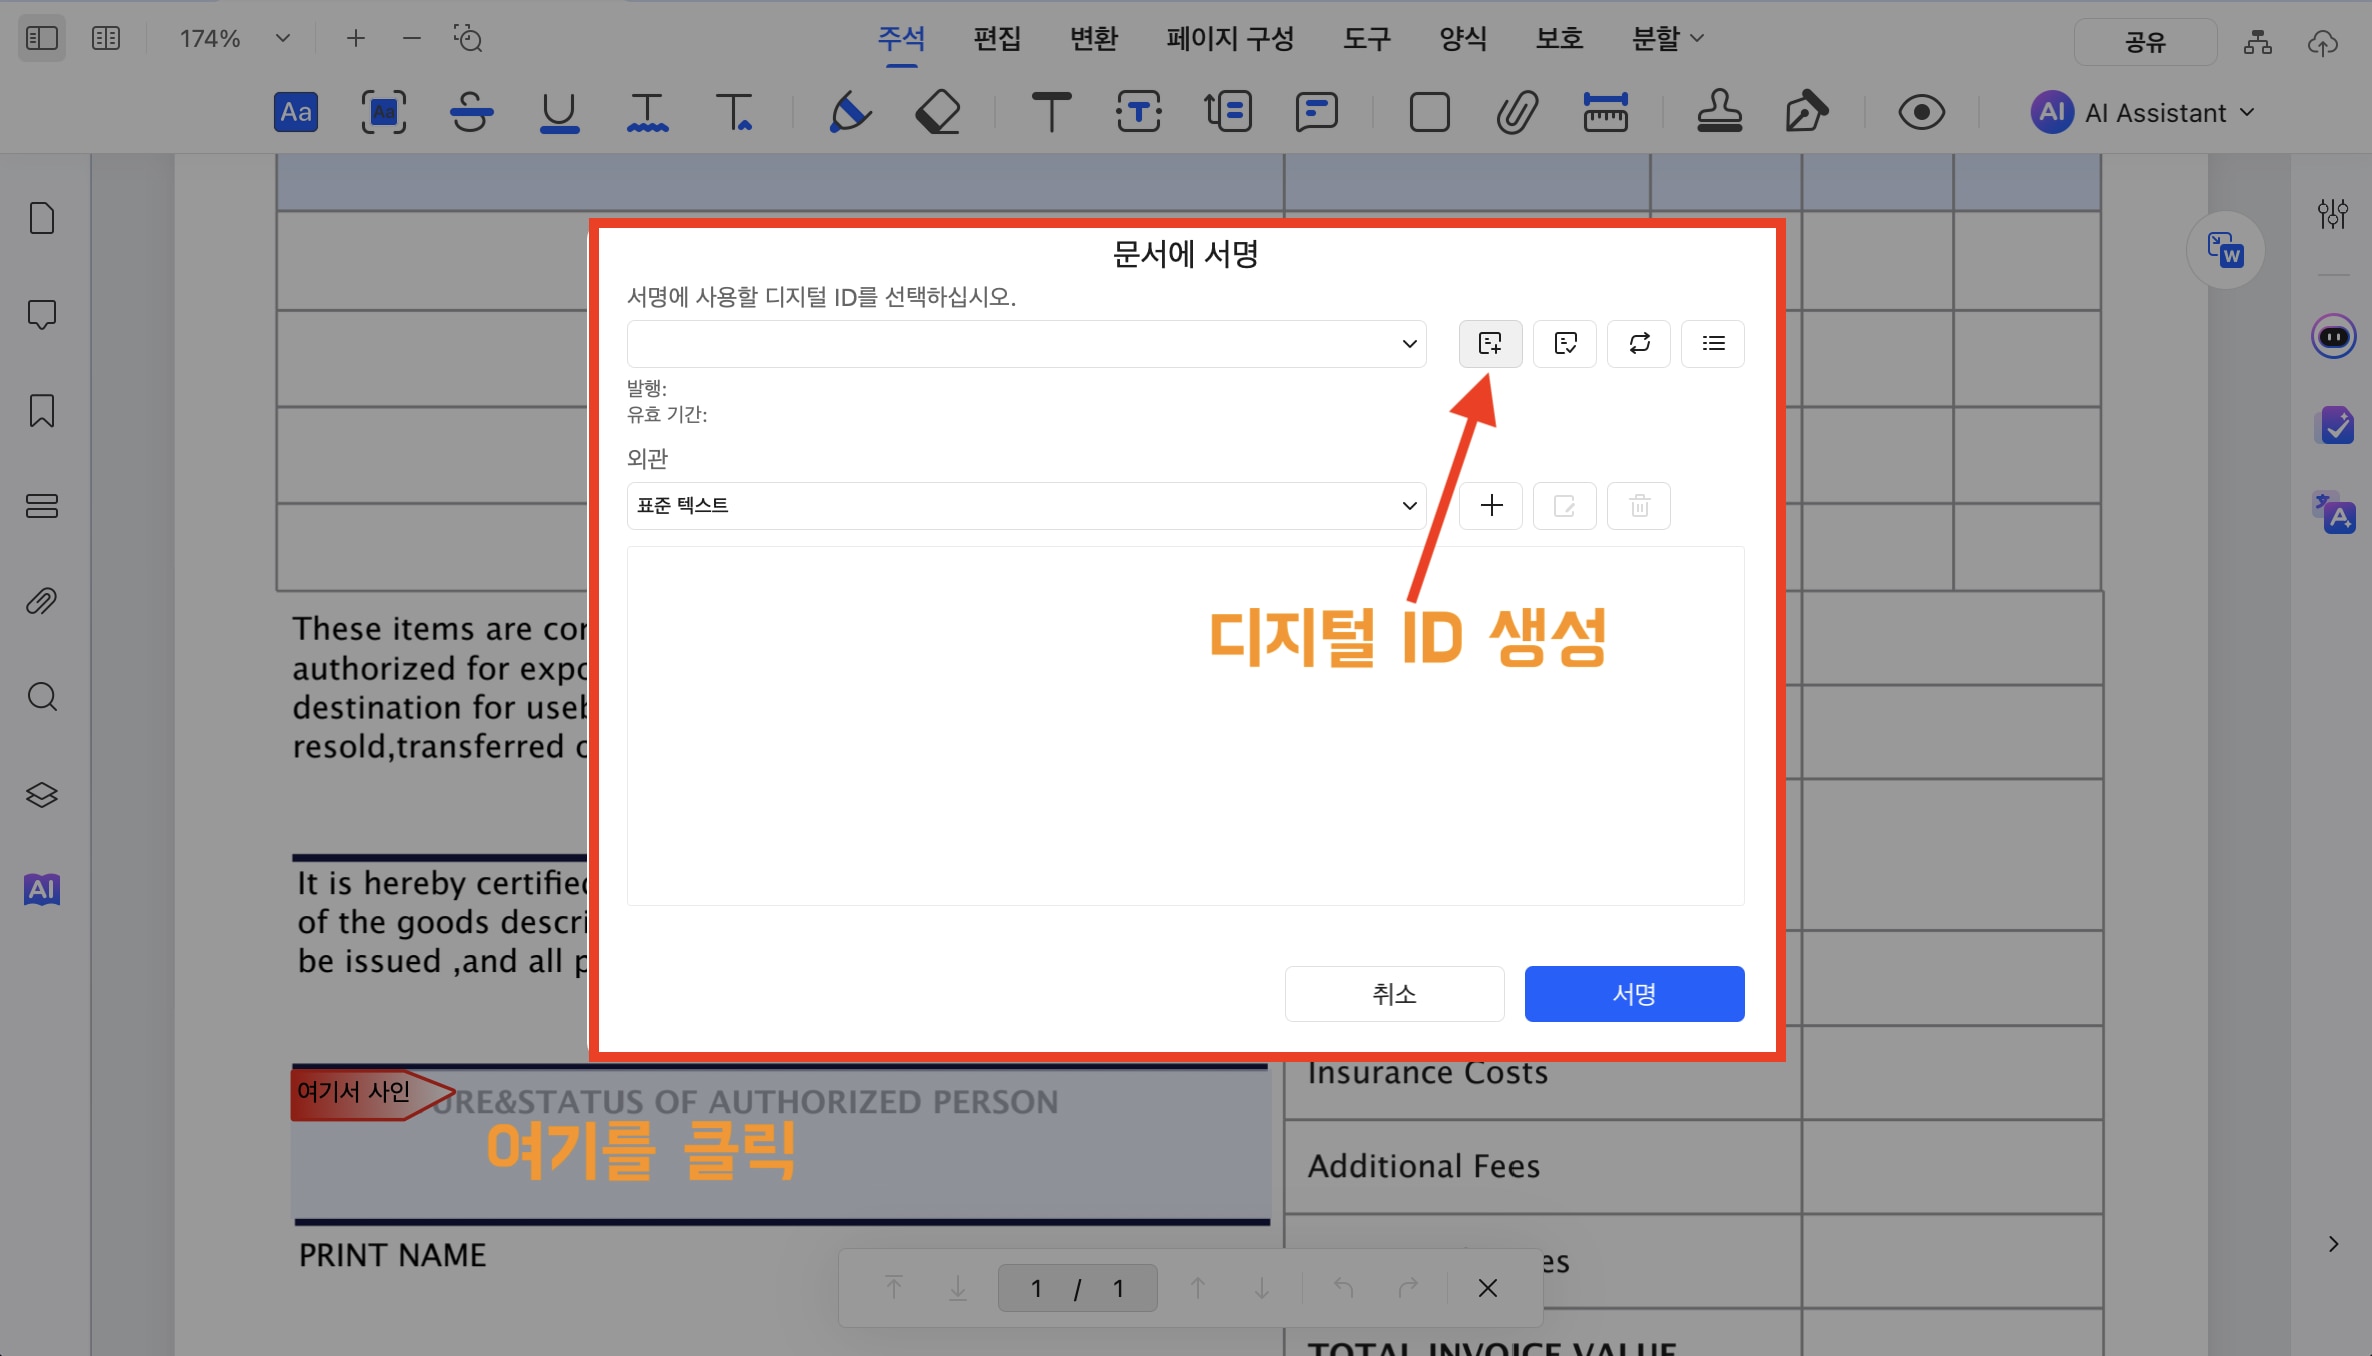The width and height of the screenshot is (2372, 1356).
Task: Click the import digital ID button
Action: 1565,344
